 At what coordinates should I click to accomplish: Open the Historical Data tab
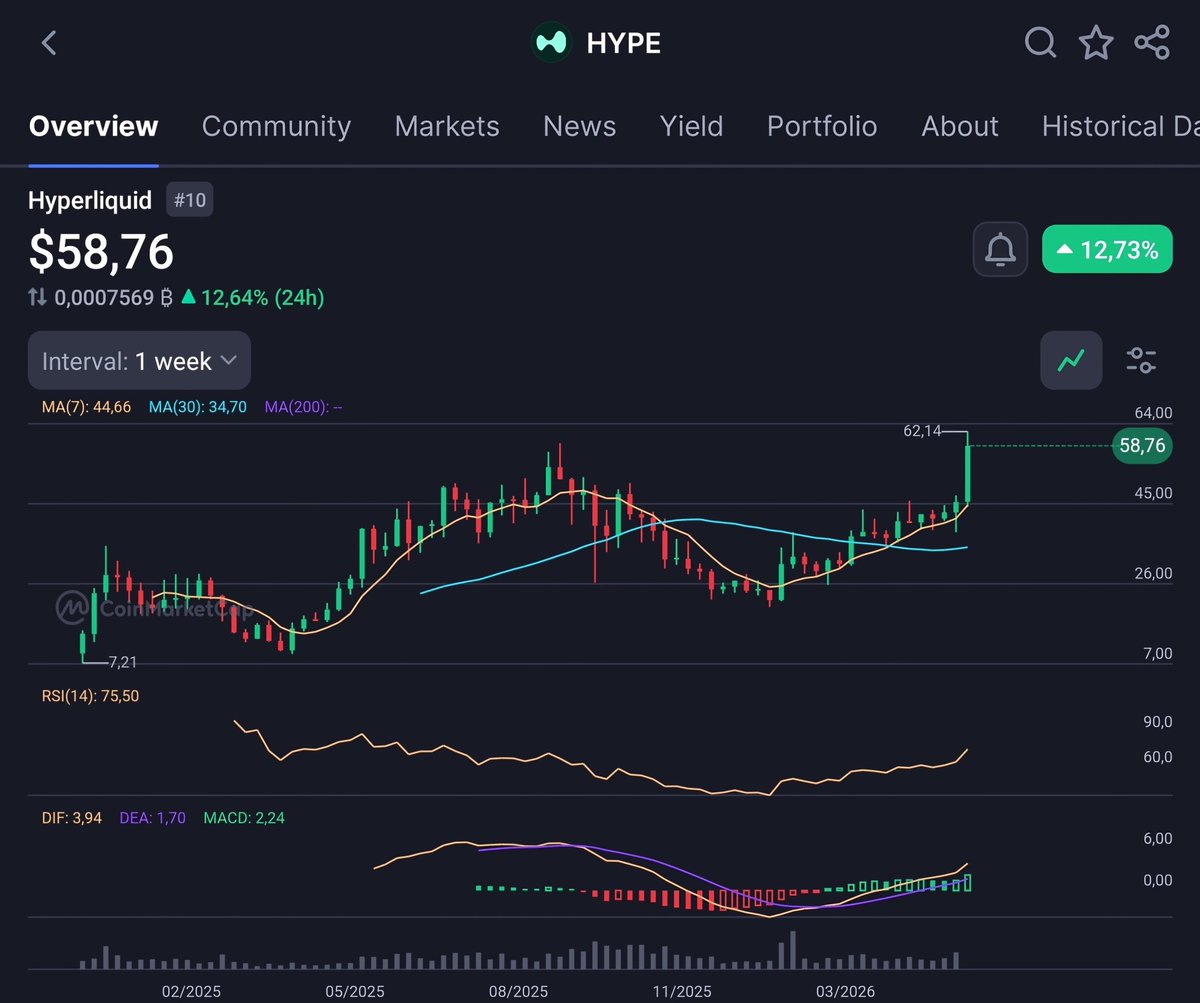point(1120,126)
